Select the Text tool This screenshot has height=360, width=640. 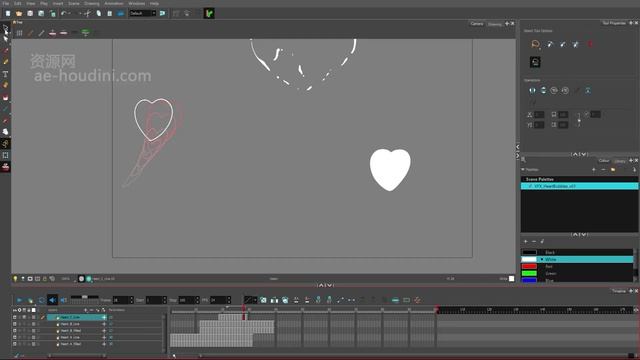tap(6, 74)
